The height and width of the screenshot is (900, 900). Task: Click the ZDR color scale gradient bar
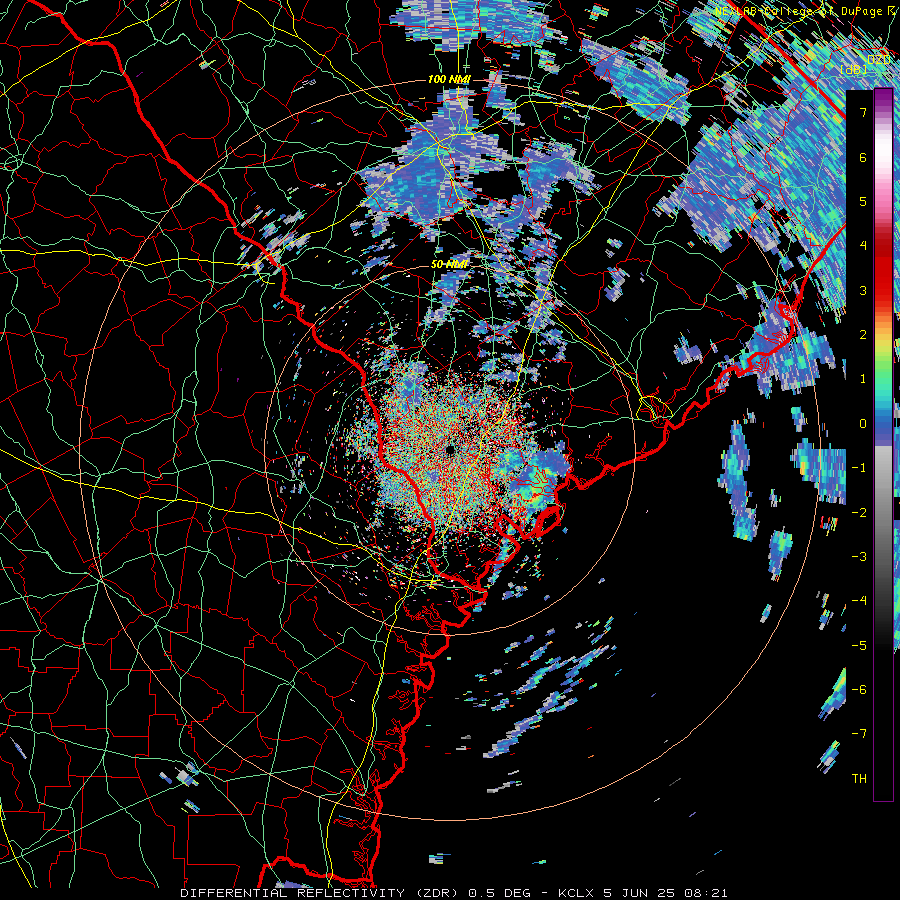[x=883, y=445]
